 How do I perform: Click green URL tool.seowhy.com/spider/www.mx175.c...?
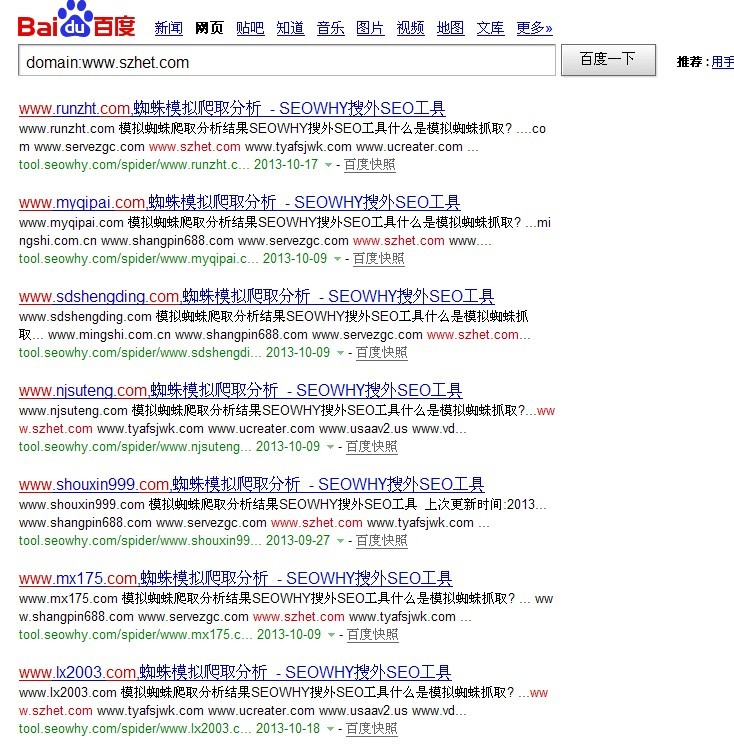[x=135, y=635]
